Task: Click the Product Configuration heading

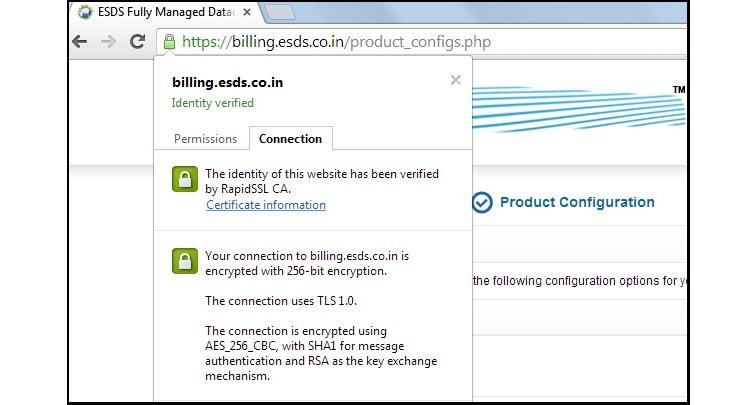Action: click(x=577, y=202)
